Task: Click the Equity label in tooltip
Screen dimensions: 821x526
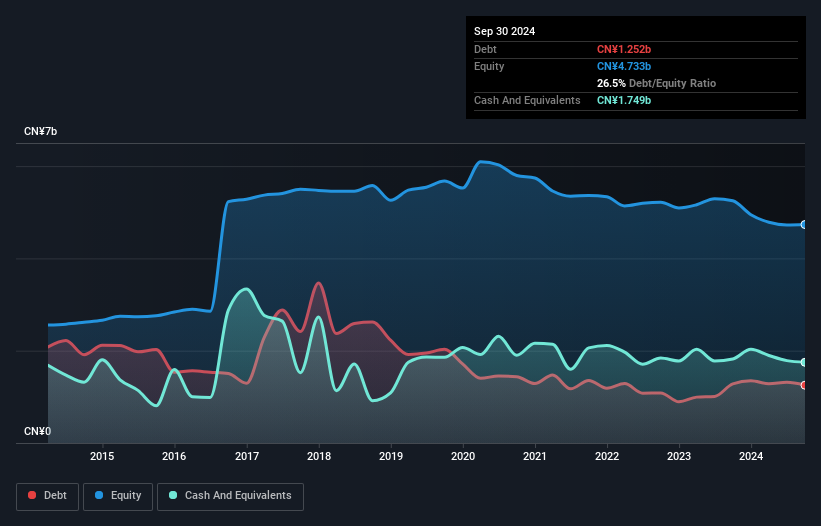Action: coord(489,66)
